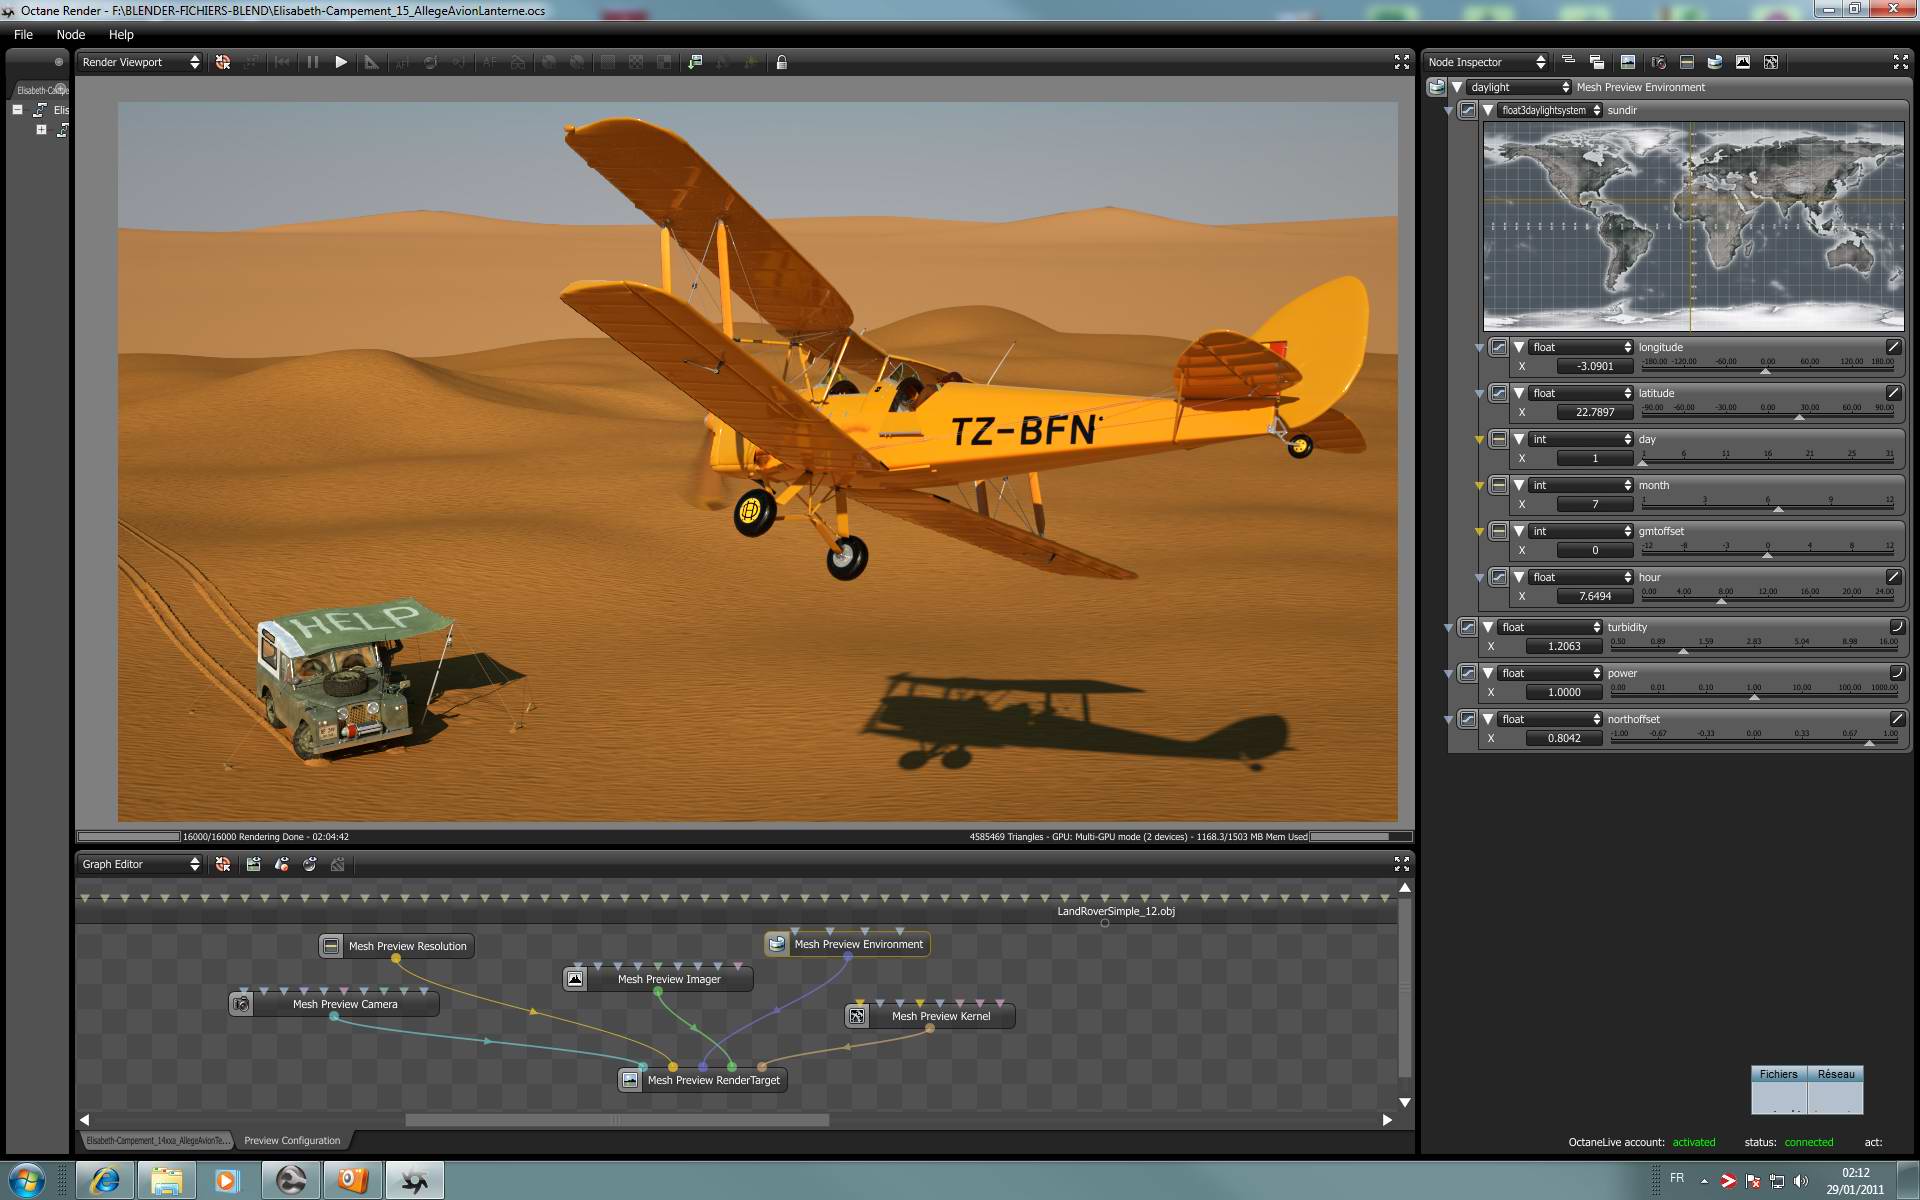Click the imager histogram icon in Node Inspector
The height and width of the screenshot is (1200, 1920).
(x=1743, y=62)
